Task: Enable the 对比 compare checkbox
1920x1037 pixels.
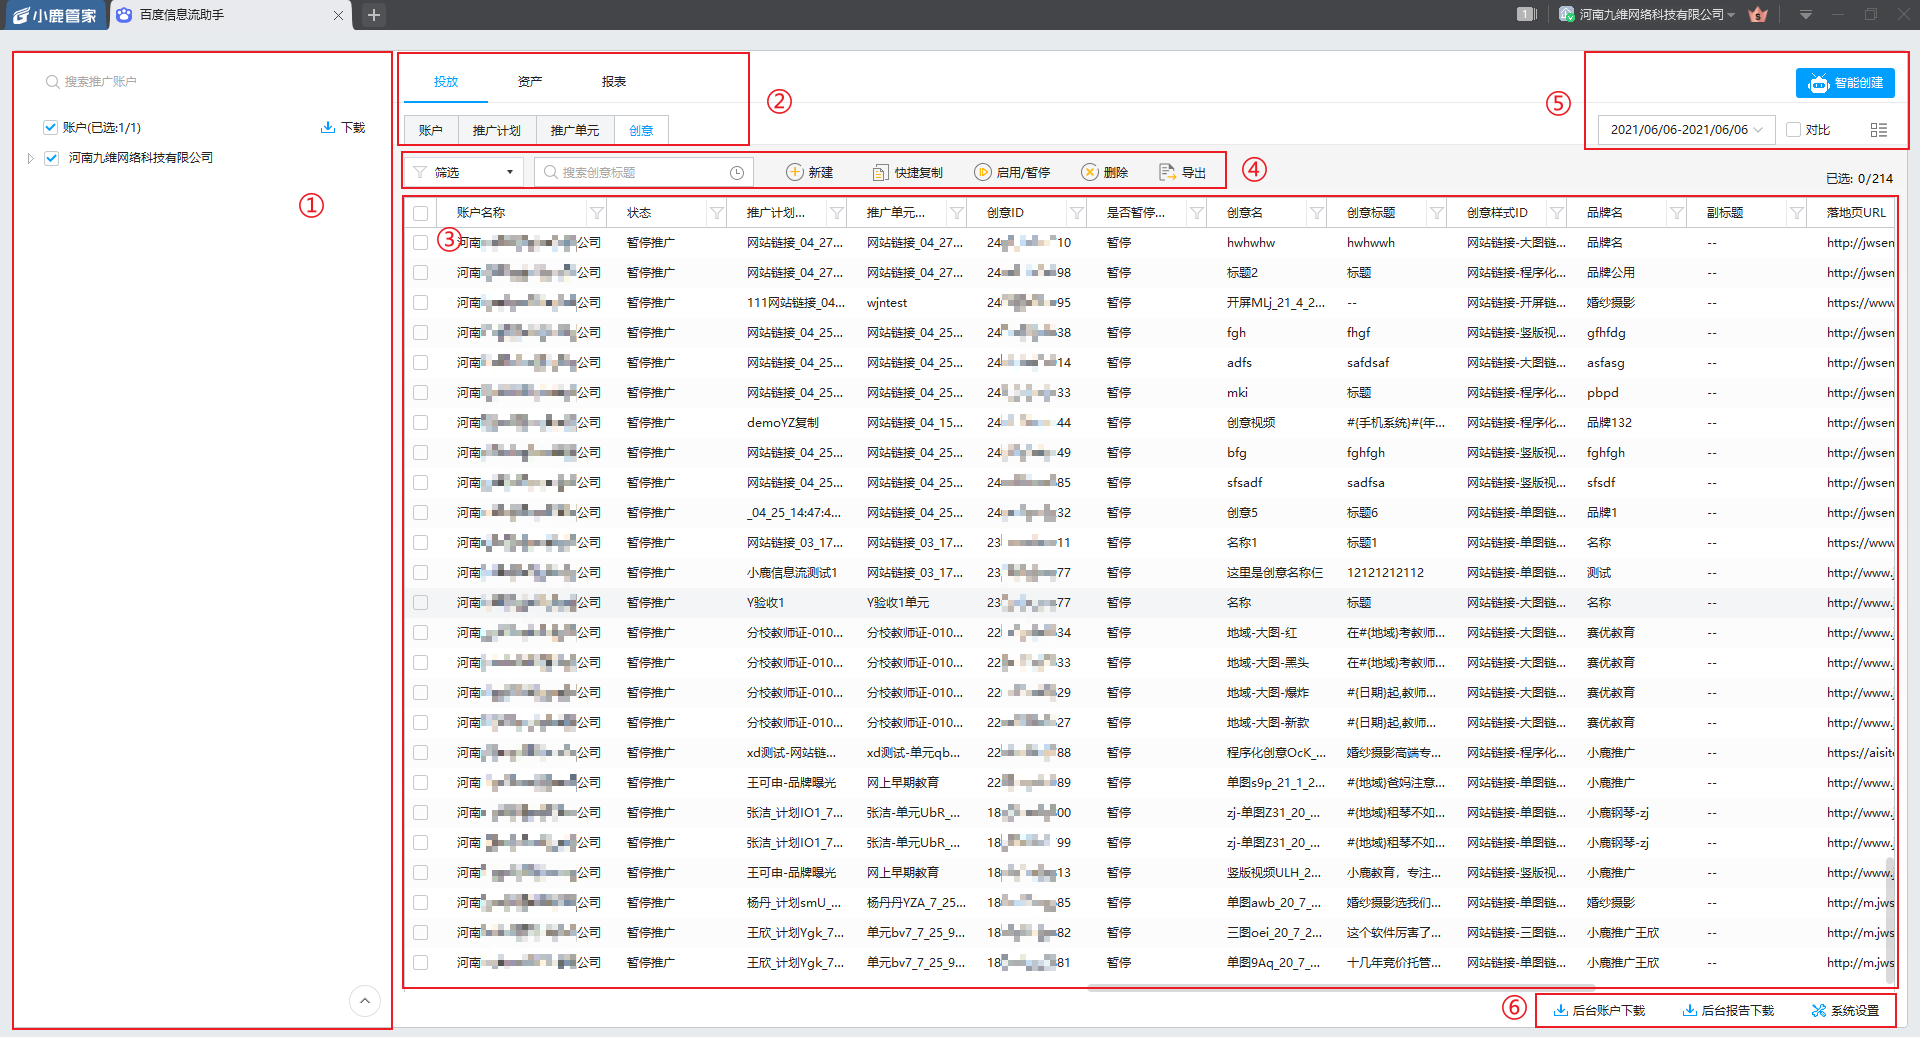Action: [1793, 130]
